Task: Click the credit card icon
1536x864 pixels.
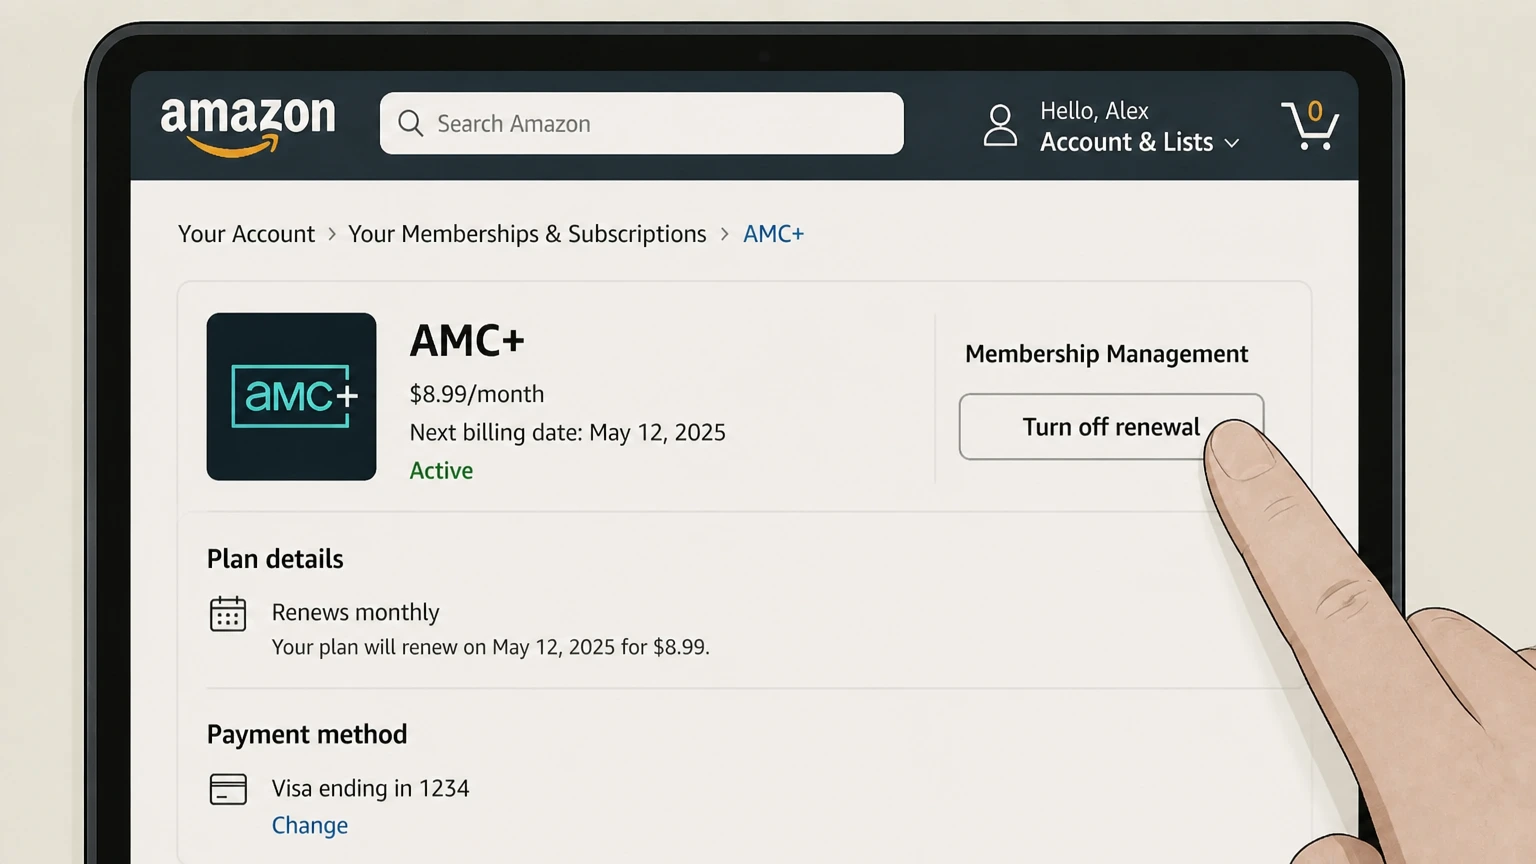Action: 228,789
